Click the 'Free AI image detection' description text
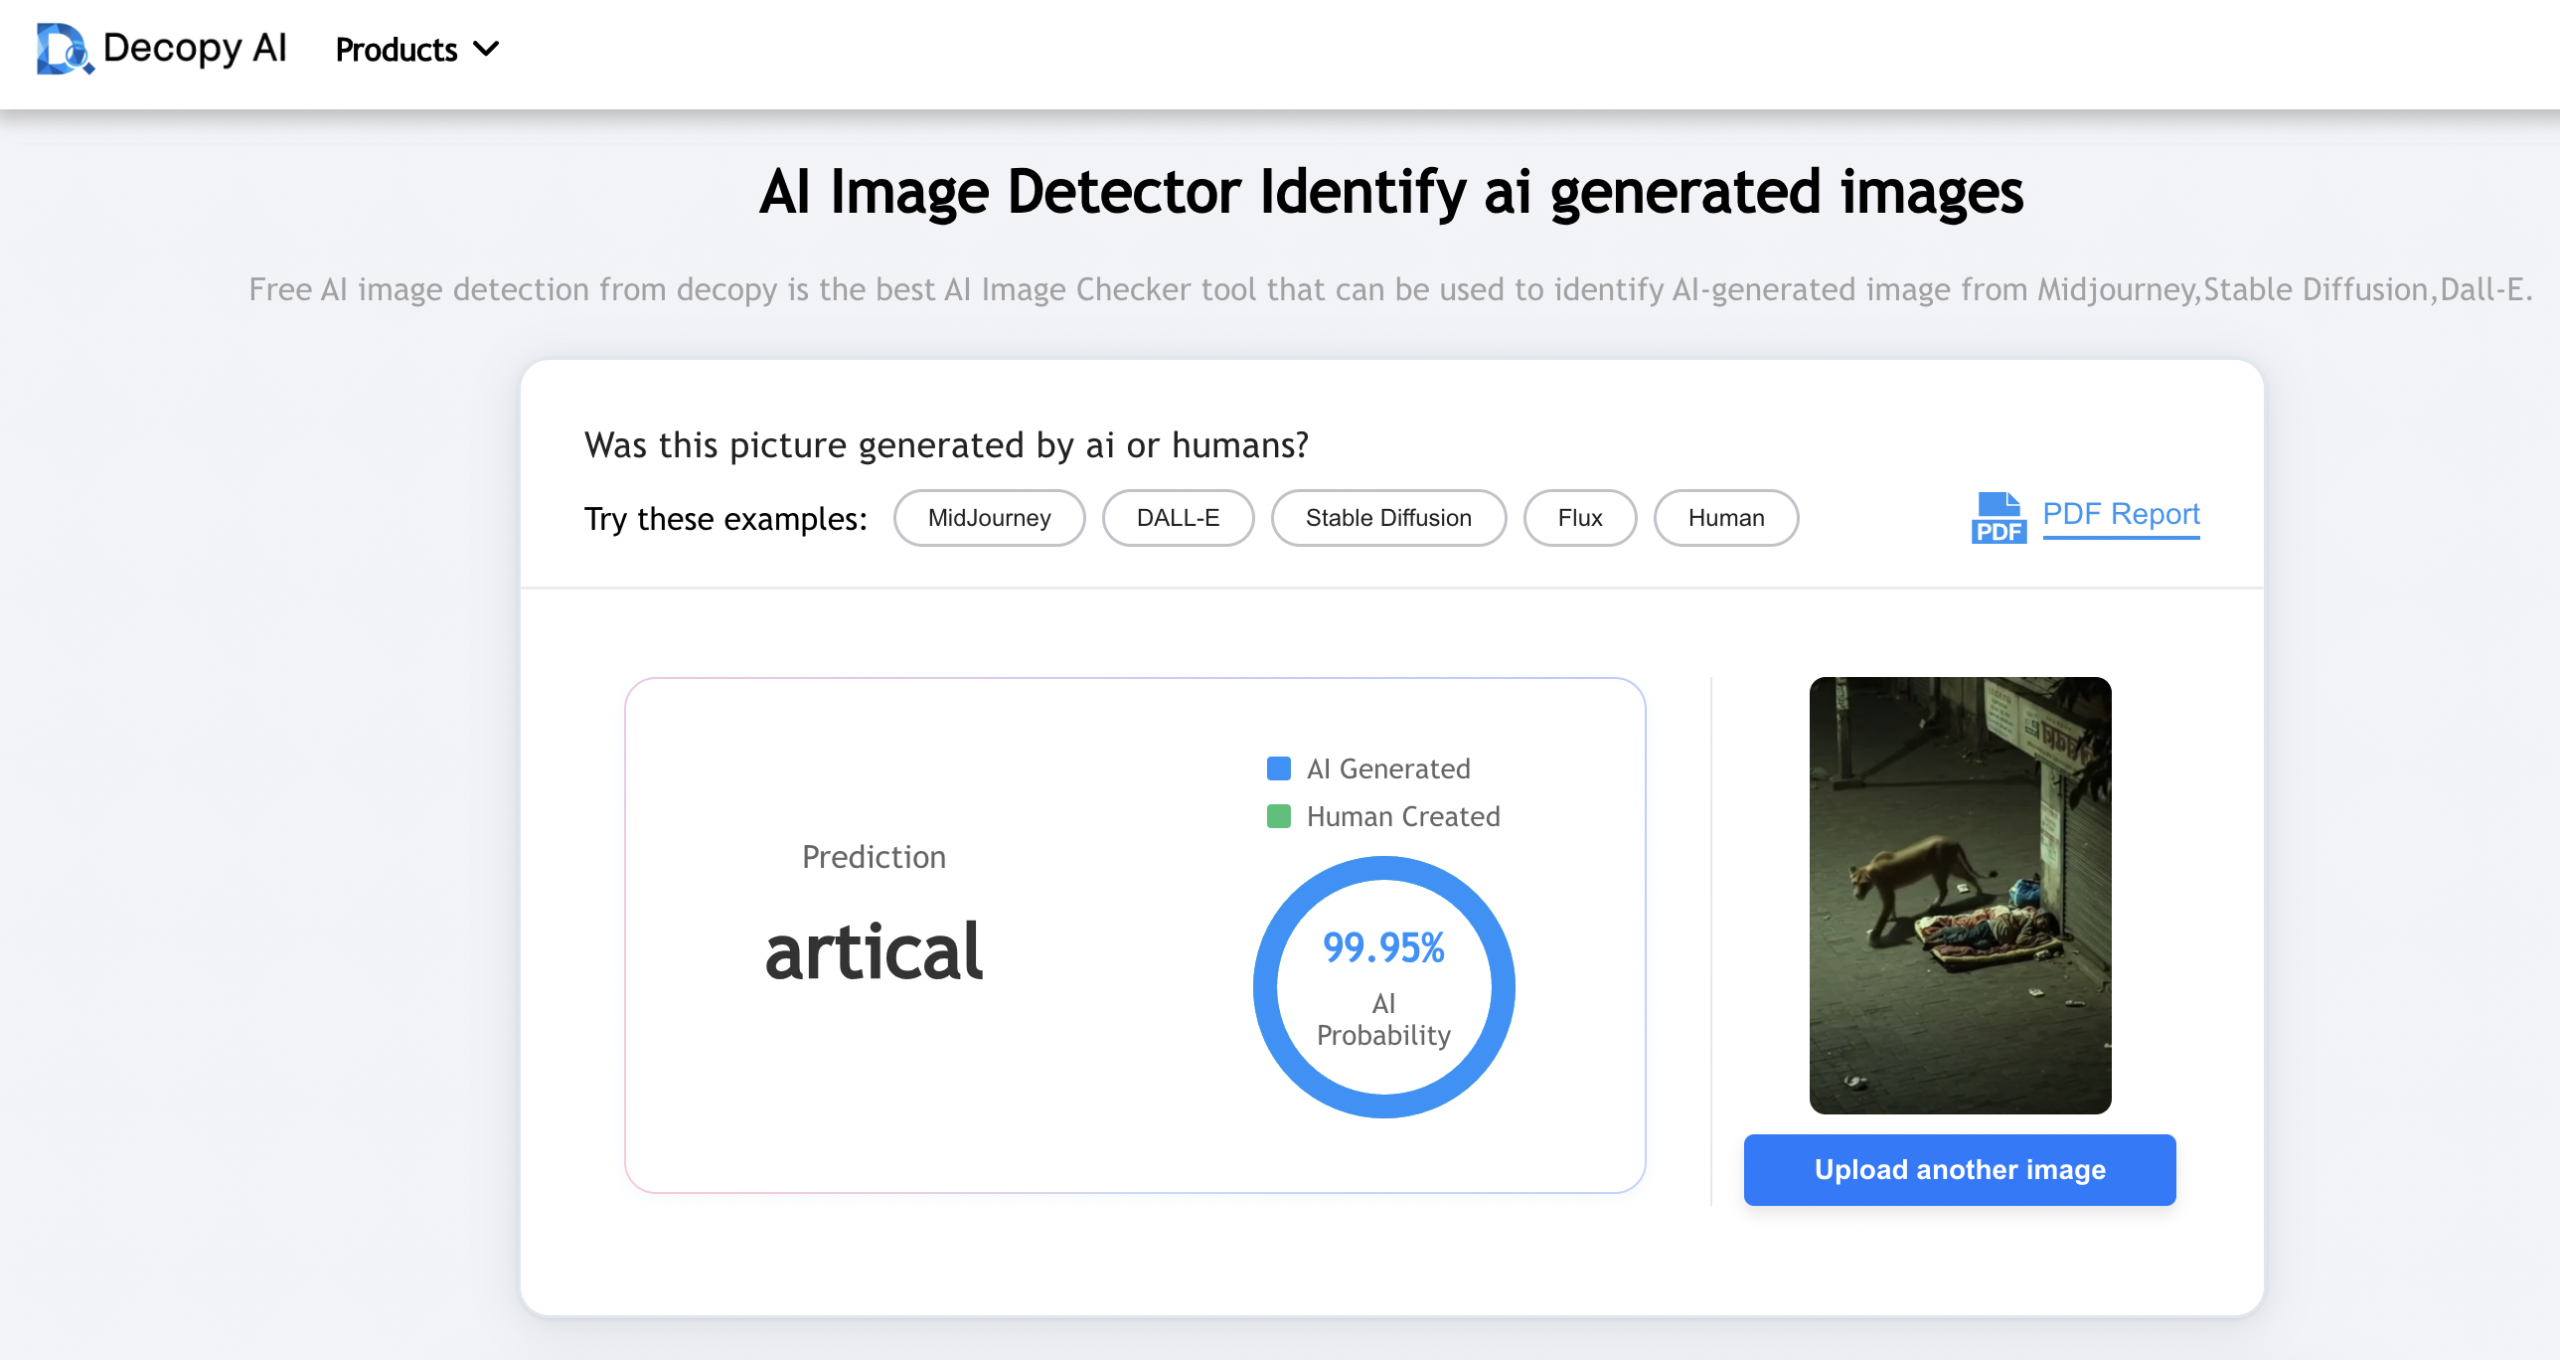Screen dimensions: 2560x1360 (1391, 290)
